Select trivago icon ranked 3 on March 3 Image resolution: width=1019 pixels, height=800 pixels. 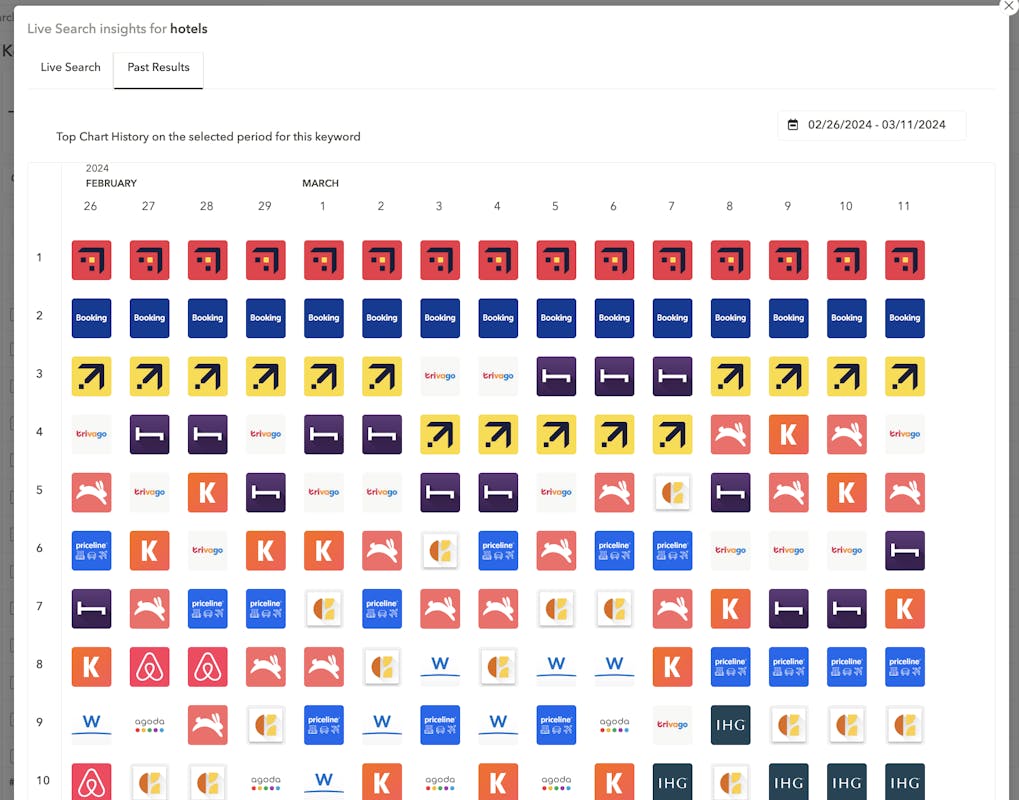pos(440,377)
